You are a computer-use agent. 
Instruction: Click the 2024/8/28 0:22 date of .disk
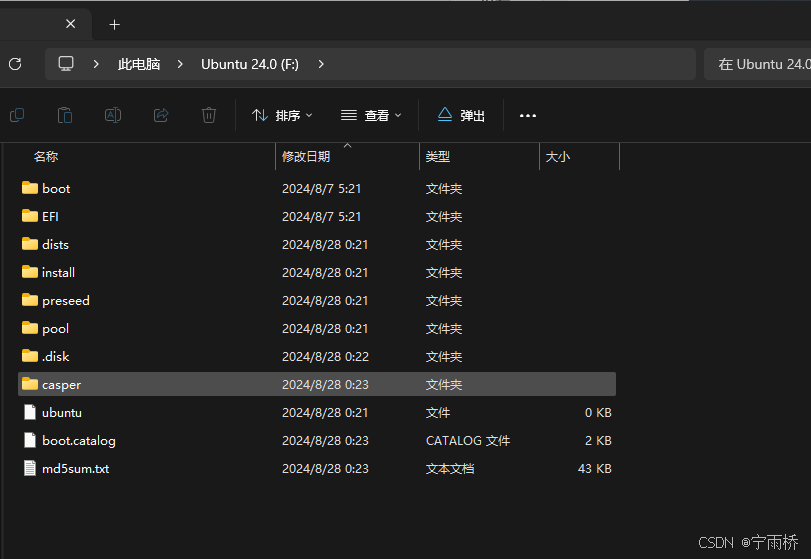pos(325,356)
